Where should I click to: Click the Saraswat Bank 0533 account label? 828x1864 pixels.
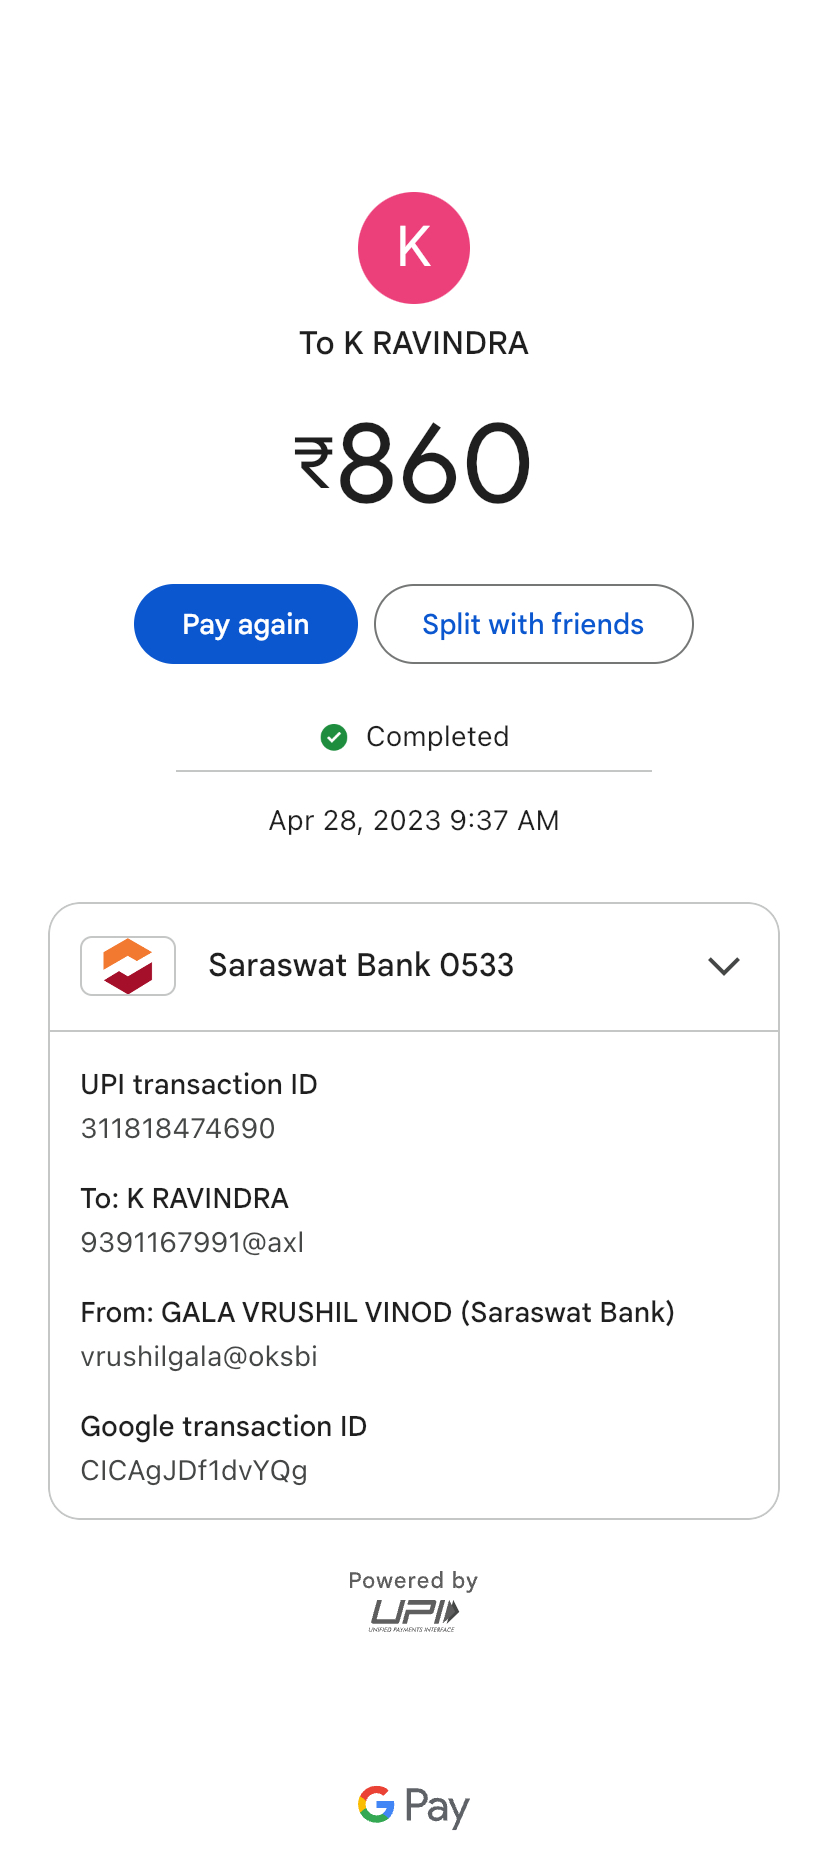pyautogui.click(x=361, y=965)
